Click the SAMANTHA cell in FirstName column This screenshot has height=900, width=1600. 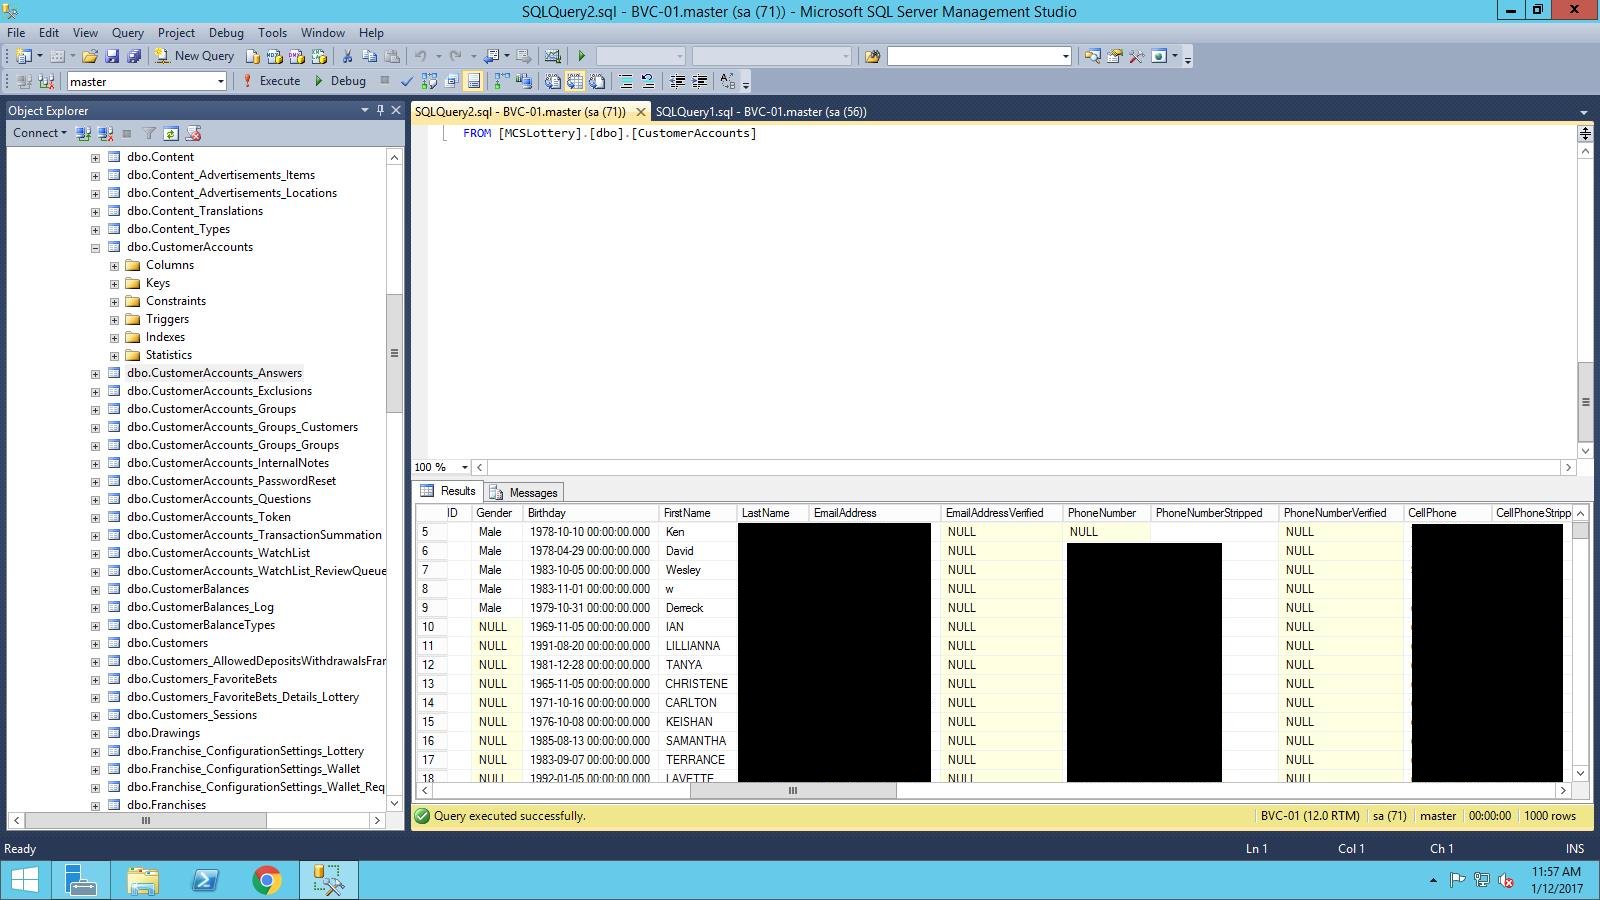(698, 741)
